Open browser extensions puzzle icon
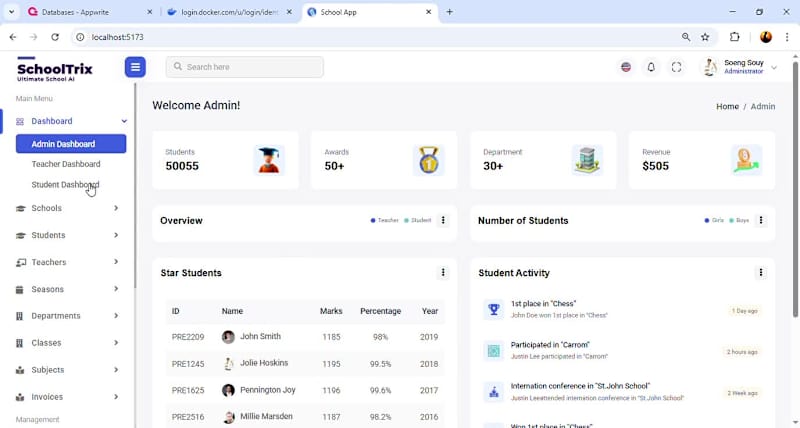This screenshot has width=800, height=428. click(735, 37)
